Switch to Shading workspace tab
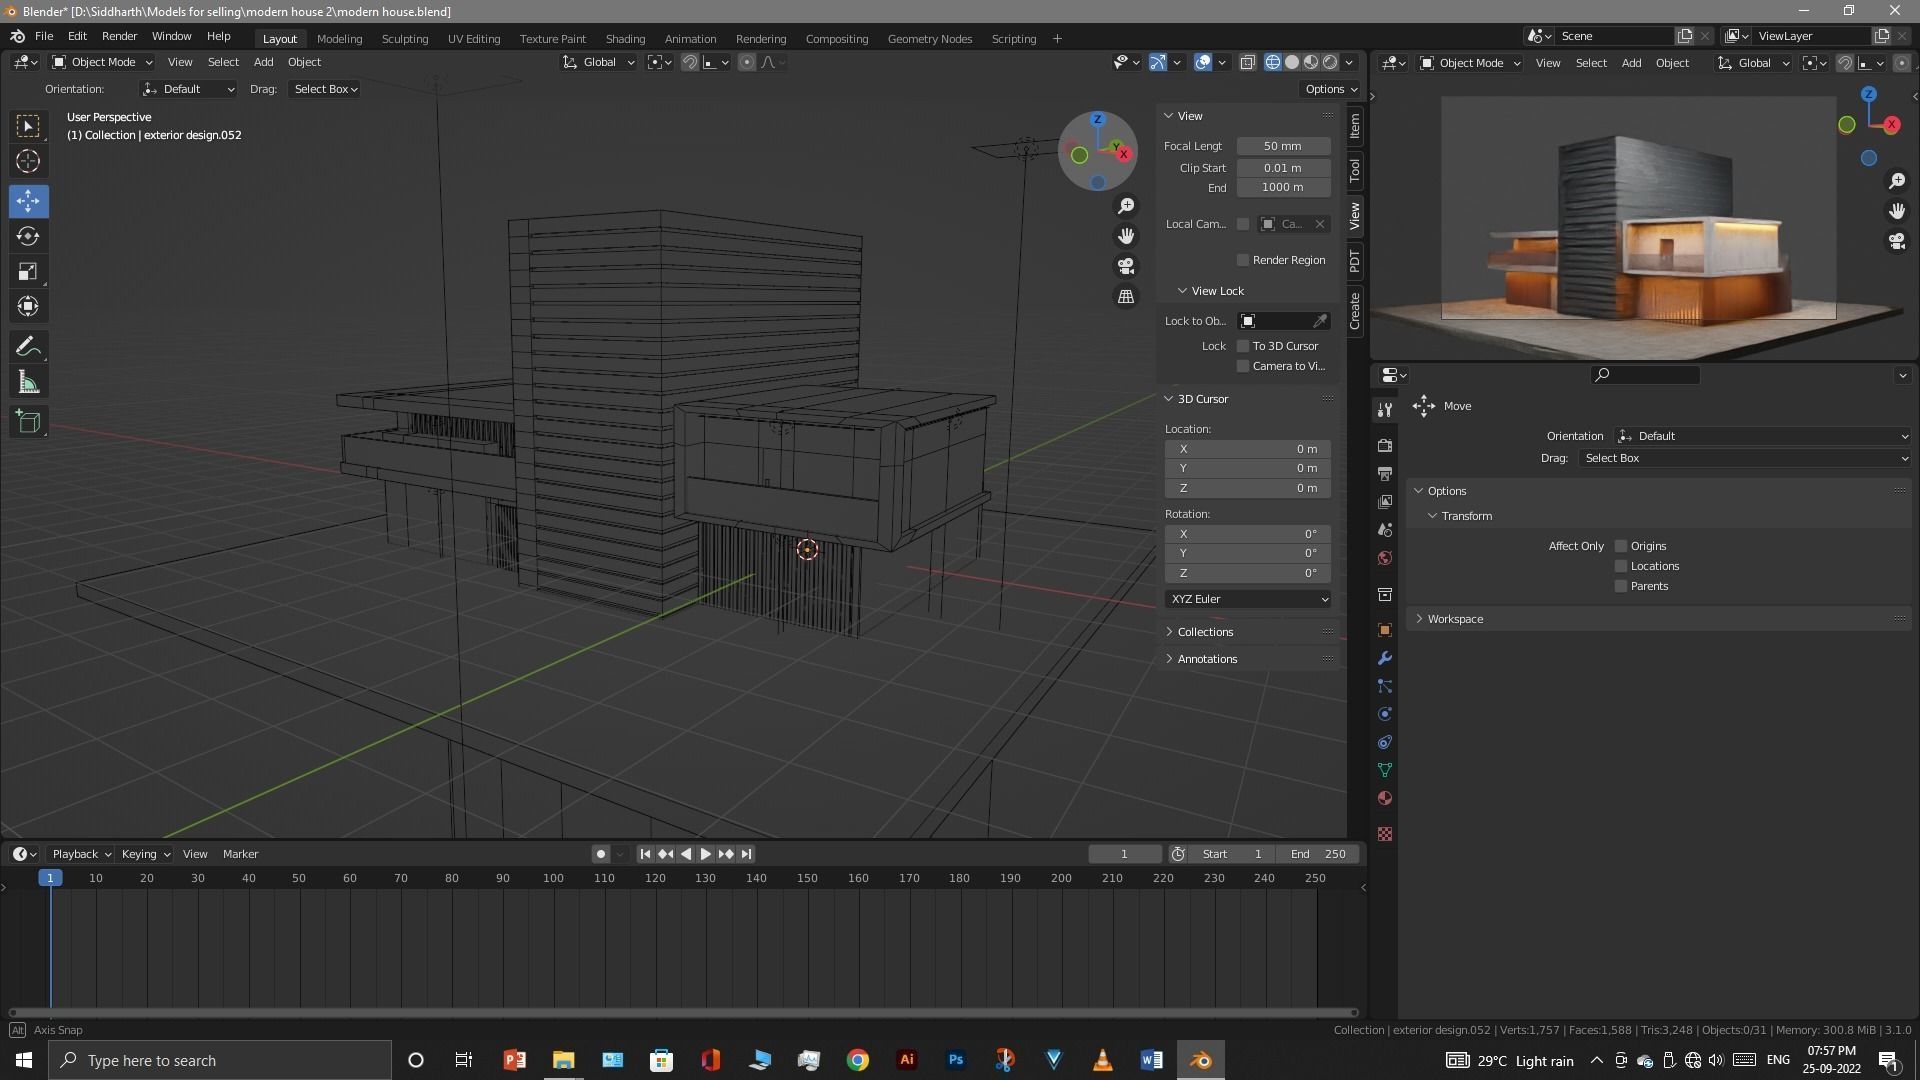The width and height of the screenshot is (1920, 1080). click(x=625, y=39)
